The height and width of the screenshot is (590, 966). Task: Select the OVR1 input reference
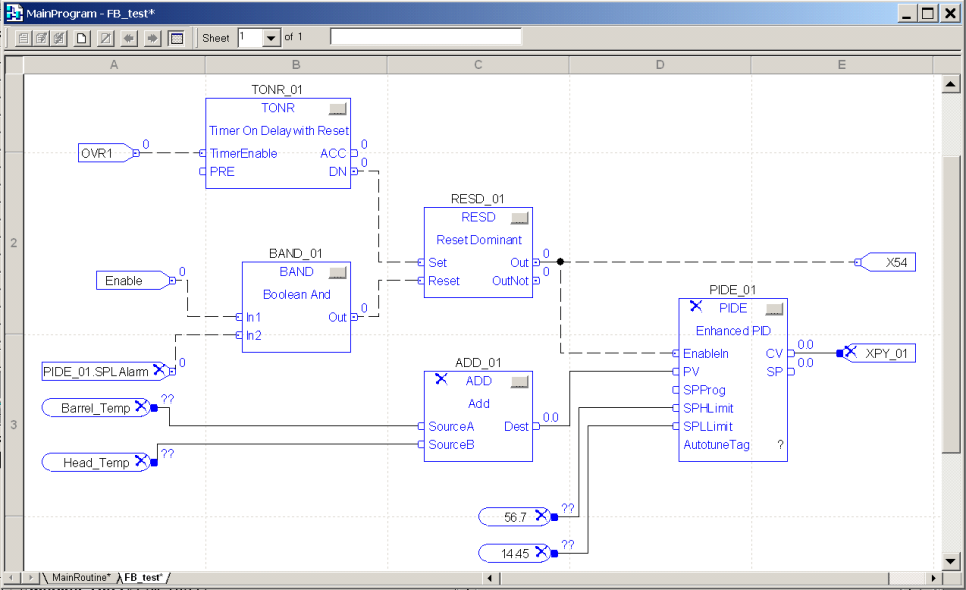coord(106,153)
